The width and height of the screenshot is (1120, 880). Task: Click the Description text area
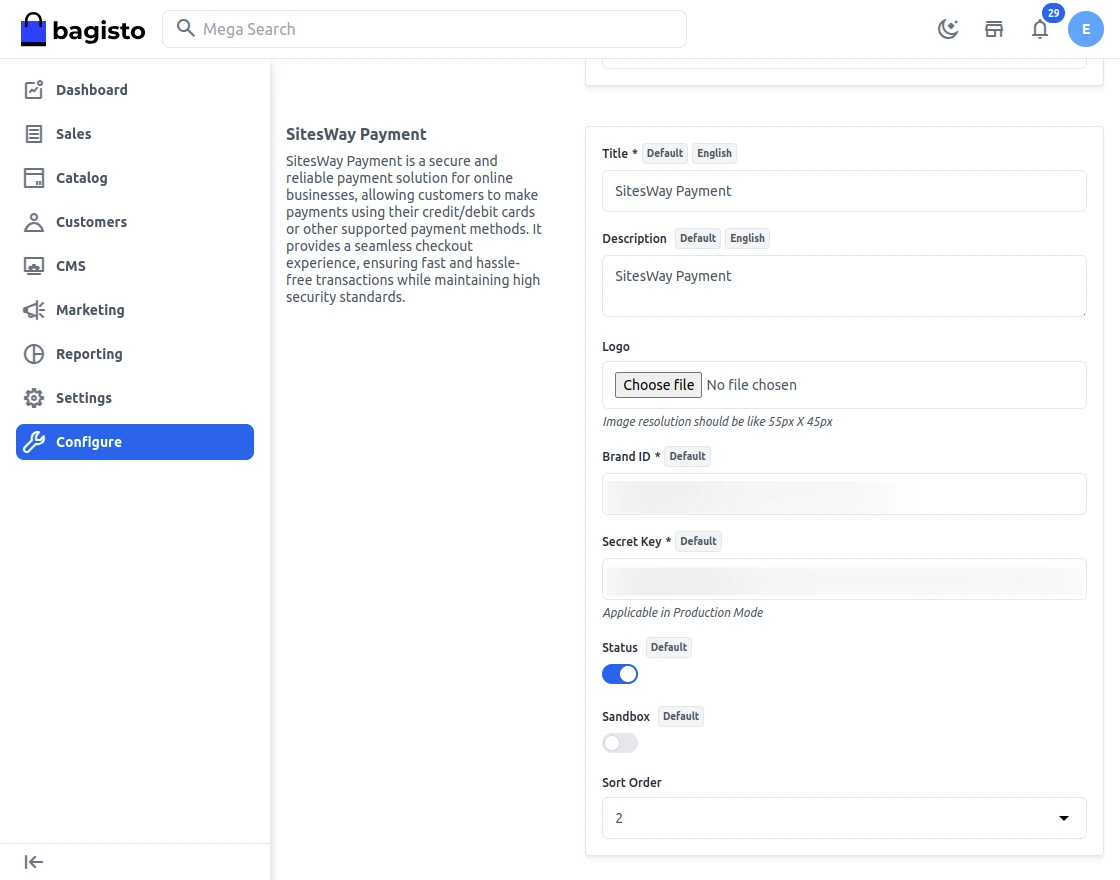[x=844, y=286]
